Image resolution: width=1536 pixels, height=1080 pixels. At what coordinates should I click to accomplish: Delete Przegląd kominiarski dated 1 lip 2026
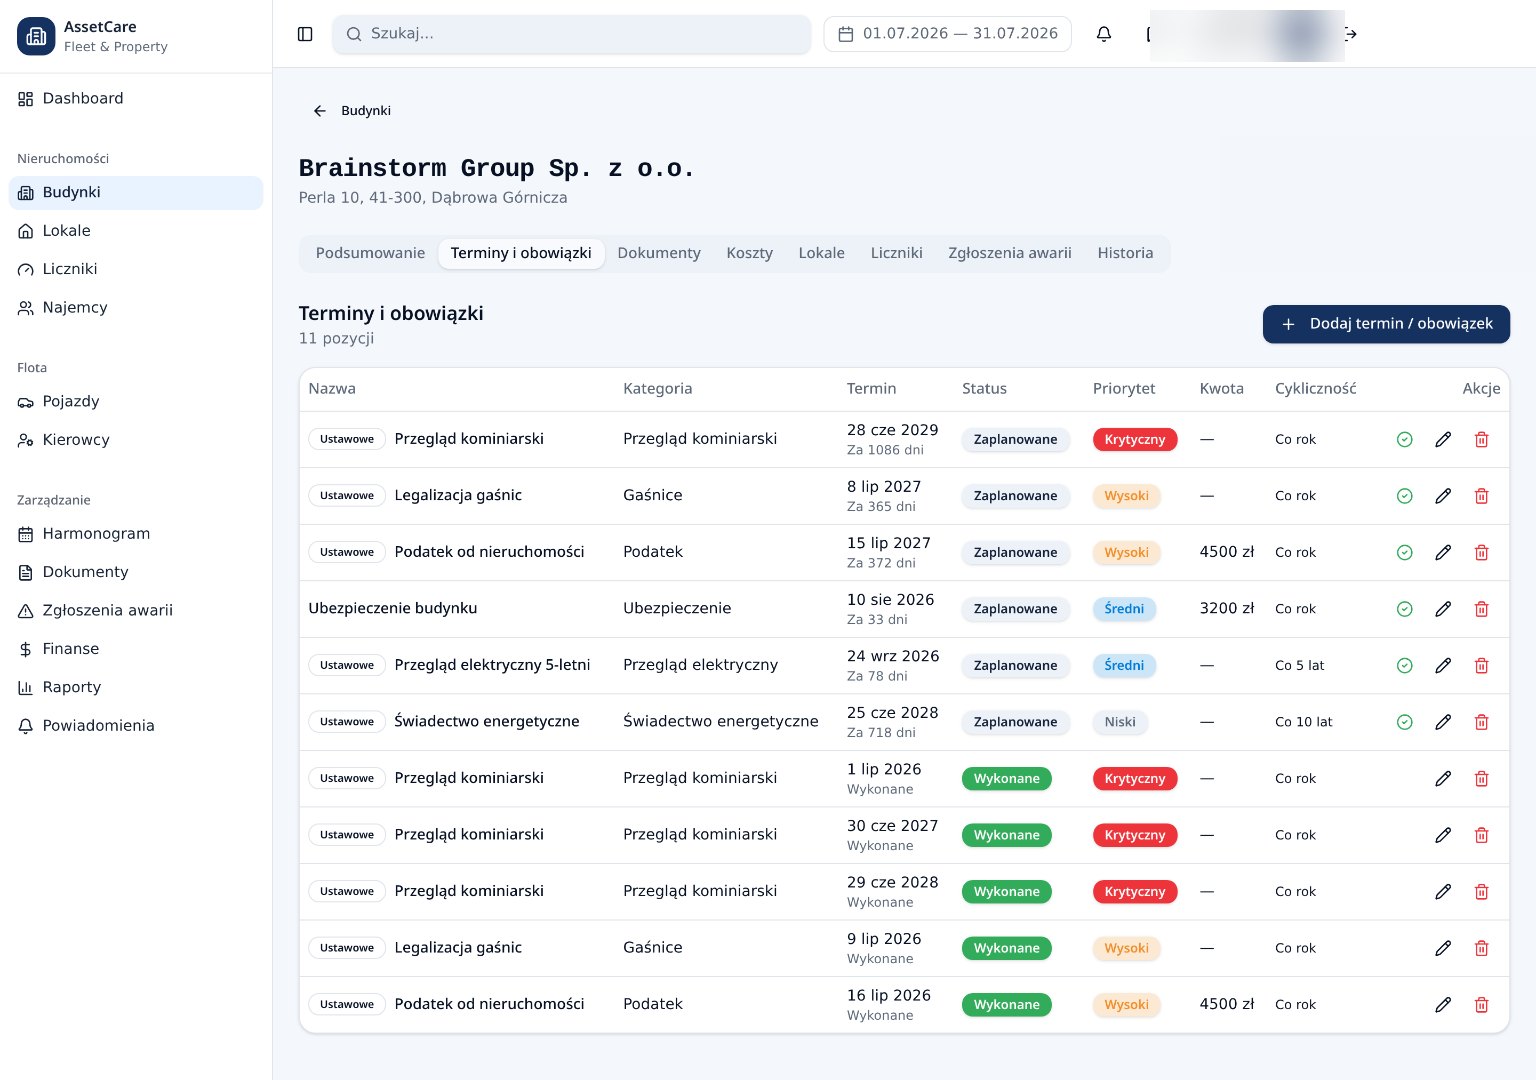pyautogui.click(x=1482, y=779)
